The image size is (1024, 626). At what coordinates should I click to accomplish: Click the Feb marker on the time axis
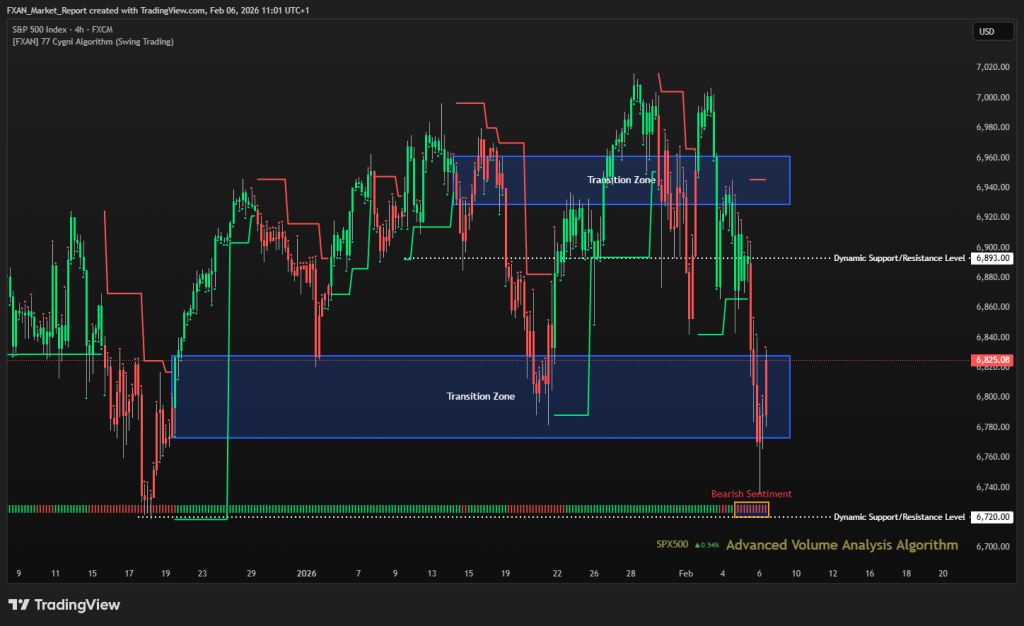tap(685, 574)
